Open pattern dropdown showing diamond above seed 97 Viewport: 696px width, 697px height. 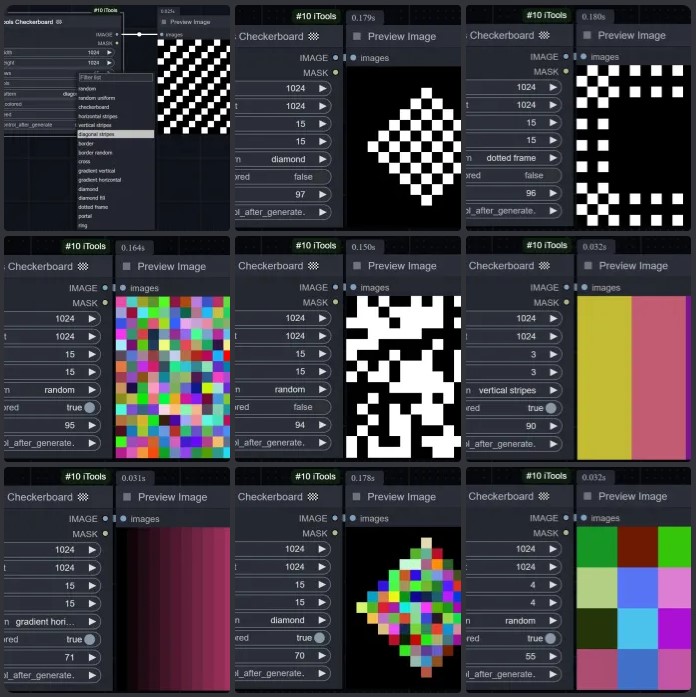pos(283,159)
